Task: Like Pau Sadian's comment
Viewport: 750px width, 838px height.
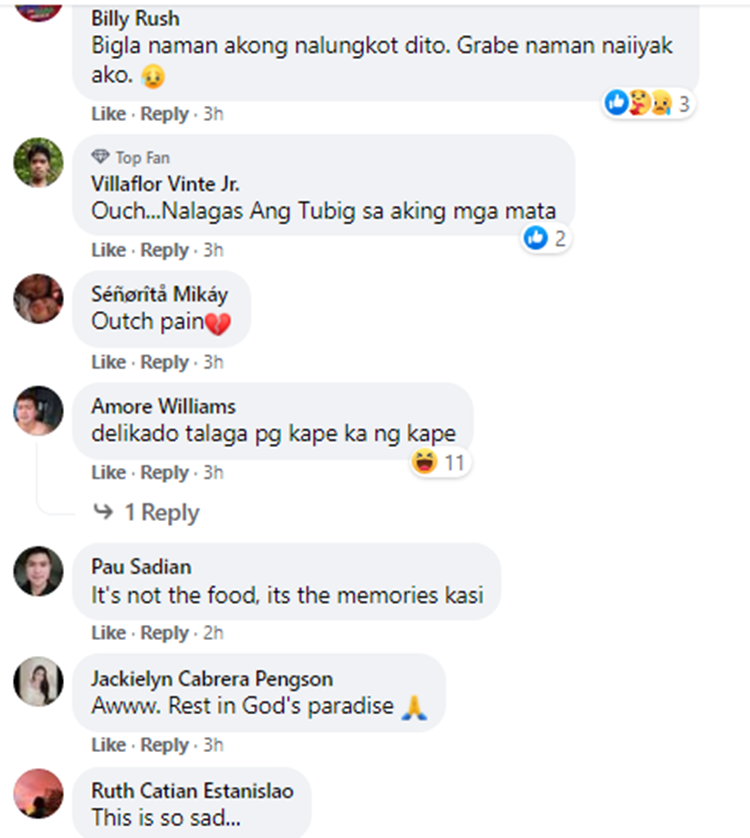Action: [x=109, y=633]
